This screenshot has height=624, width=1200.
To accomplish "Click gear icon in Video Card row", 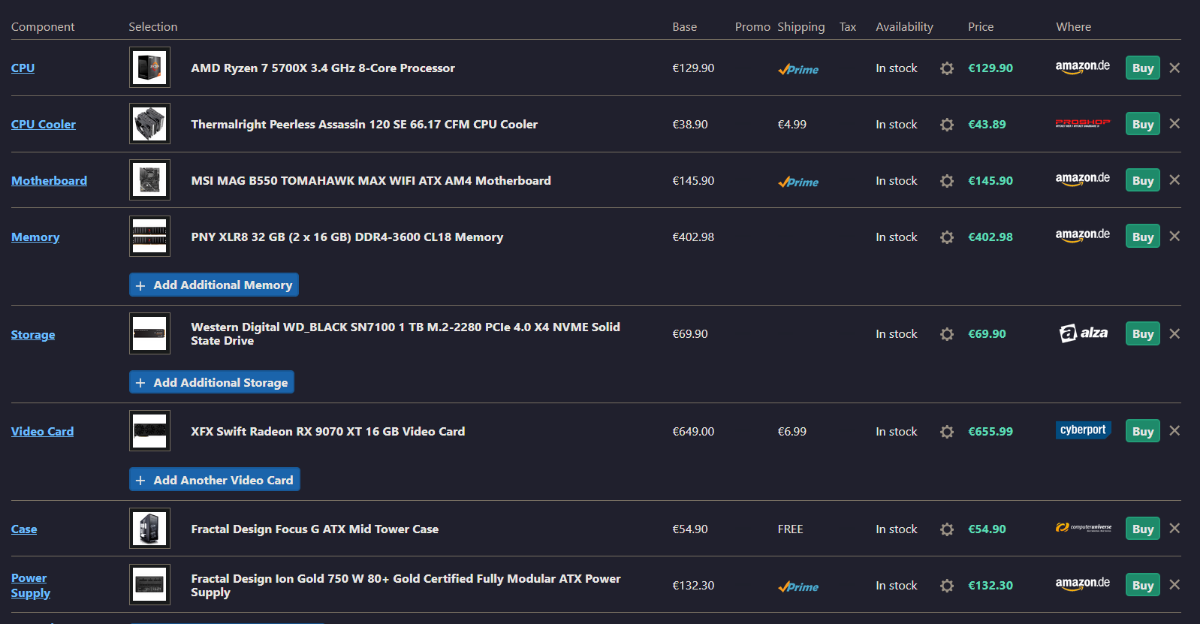I will [x=947, y=432].
